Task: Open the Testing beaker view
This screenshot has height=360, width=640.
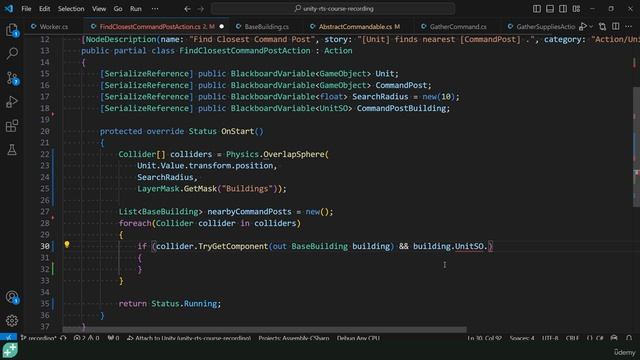Action: coord(12,150)
